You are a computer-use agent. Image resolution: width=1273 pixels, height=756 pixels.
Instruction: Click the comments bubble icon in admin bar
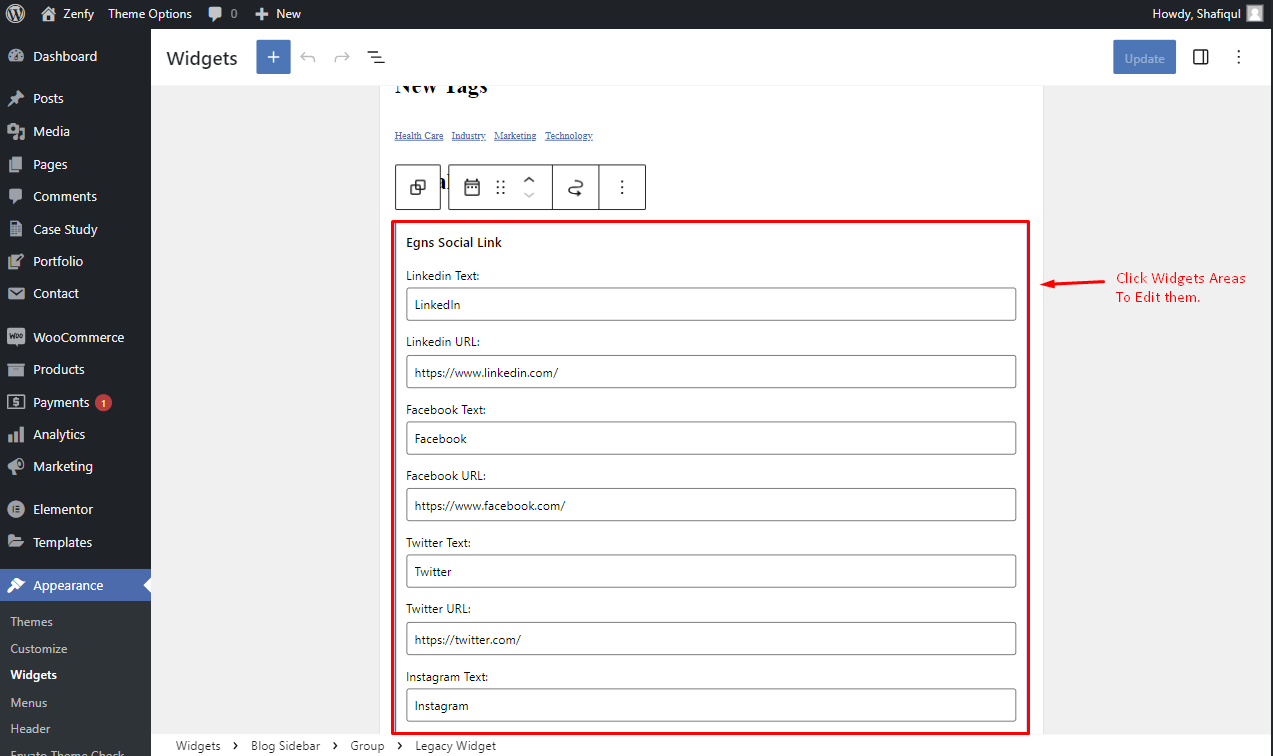pos(215,14)
